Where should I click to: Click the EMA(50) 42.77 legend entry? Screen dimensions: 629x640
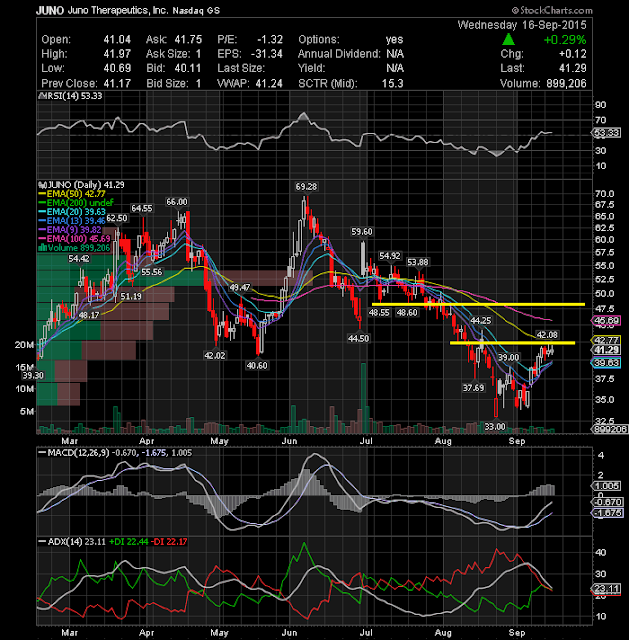(x=72, y=194)
